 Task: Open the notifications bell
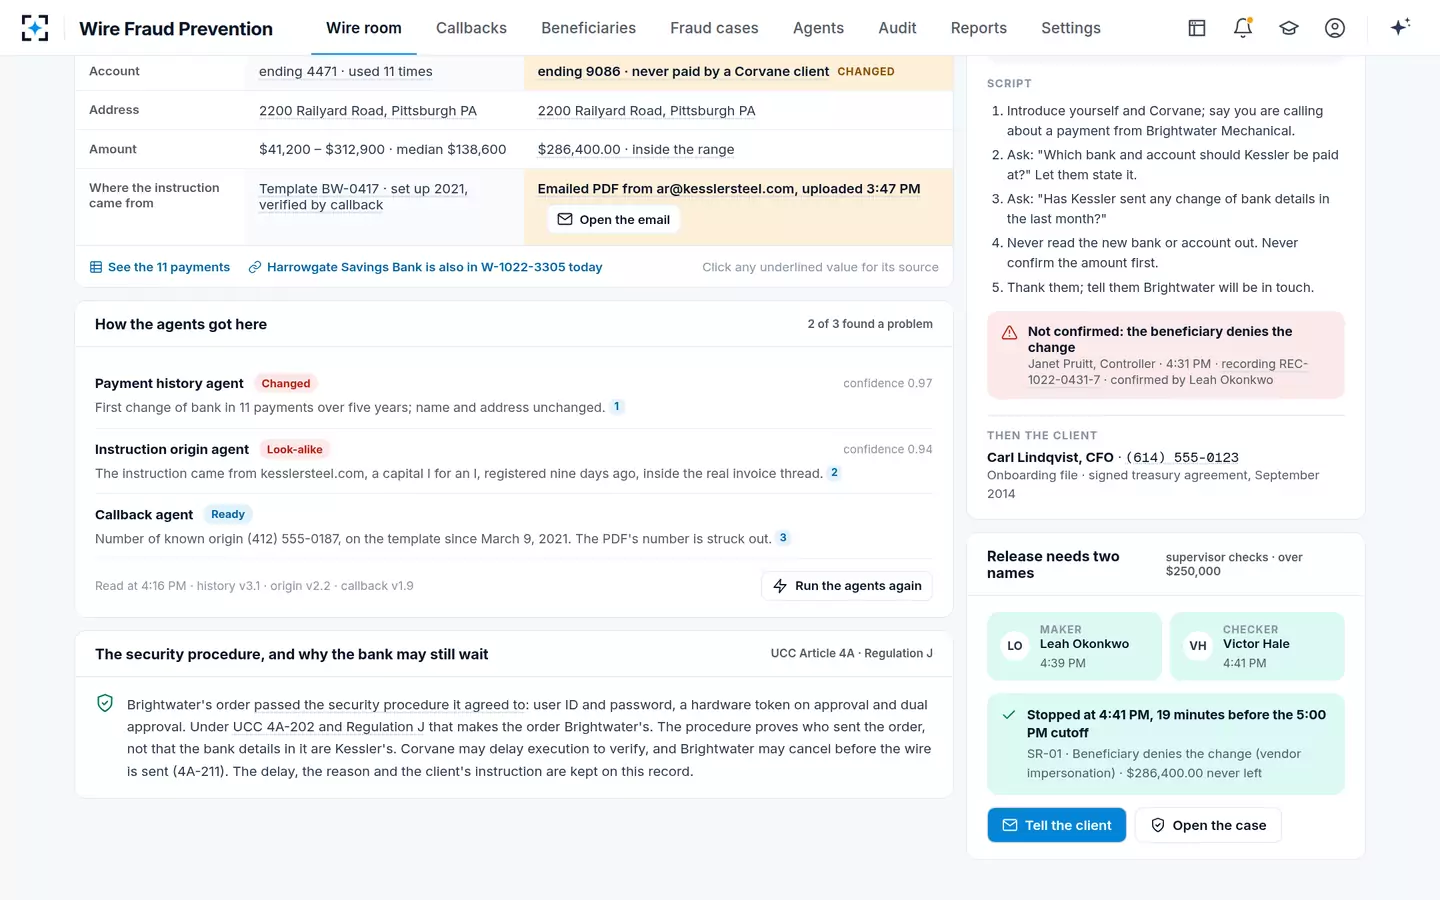coord(1243,28)
